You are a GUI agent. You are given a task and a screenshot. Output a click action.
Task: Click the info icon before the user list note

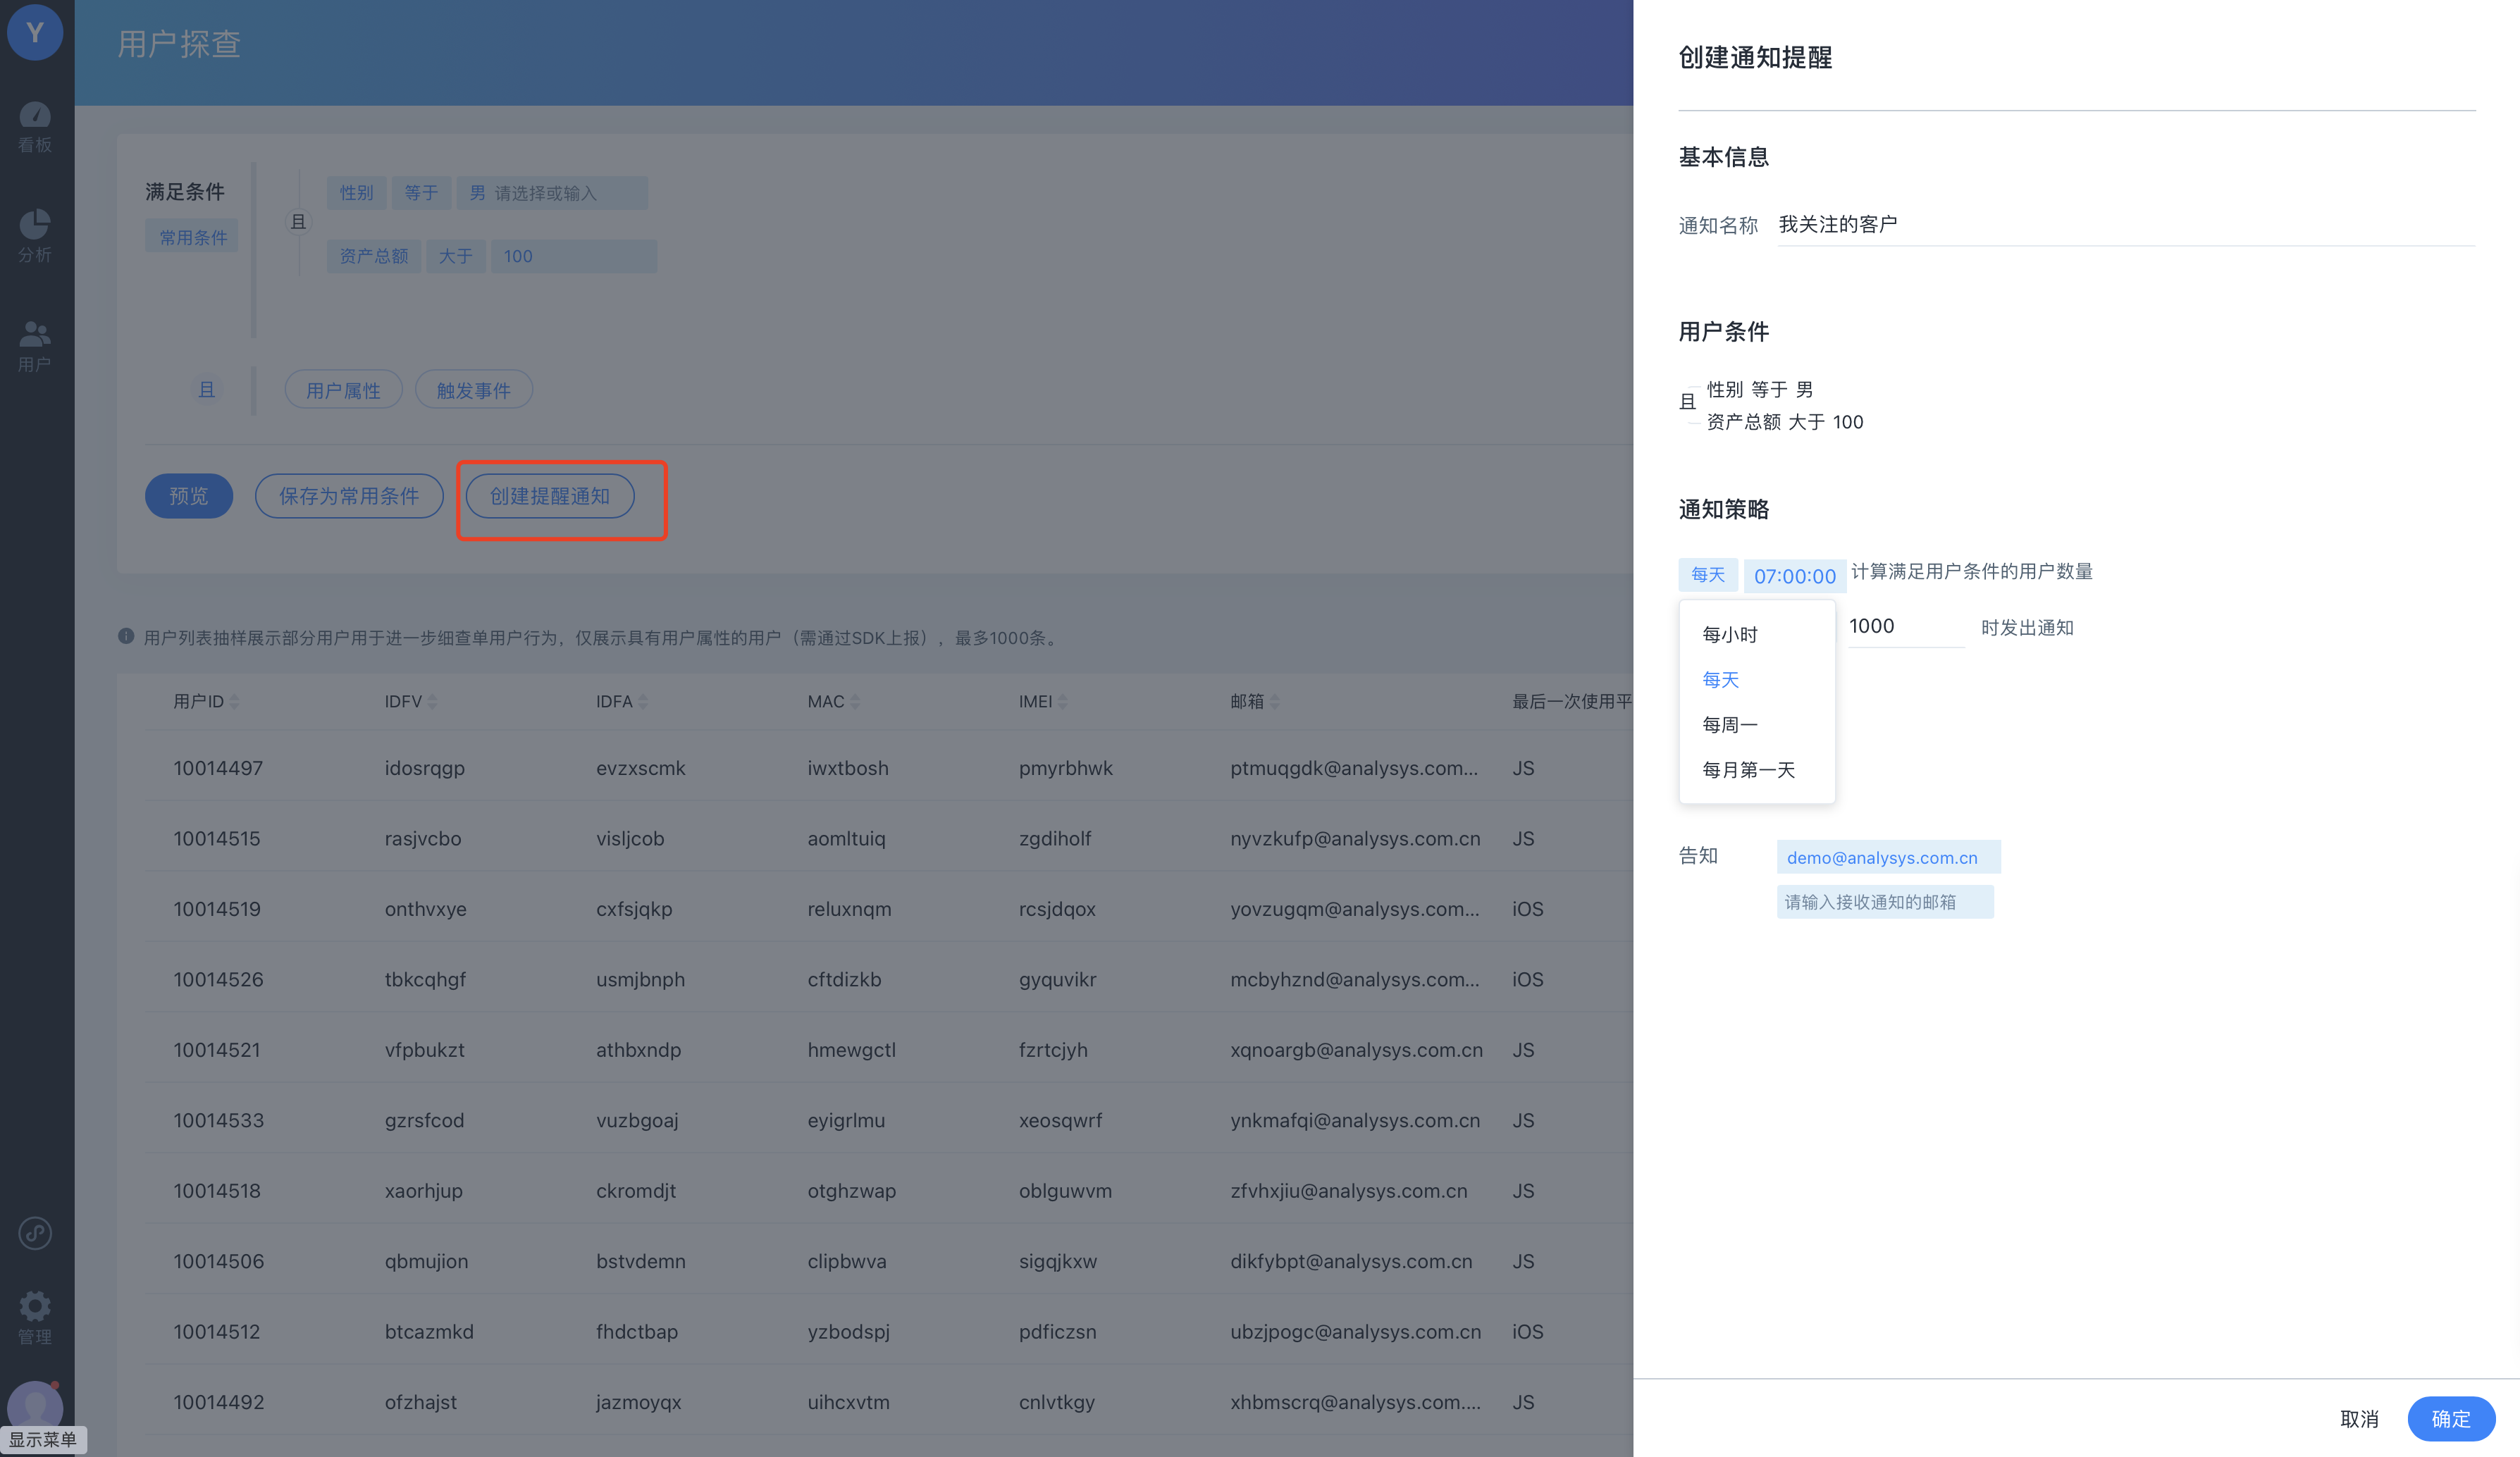click(x=126, y=636)
